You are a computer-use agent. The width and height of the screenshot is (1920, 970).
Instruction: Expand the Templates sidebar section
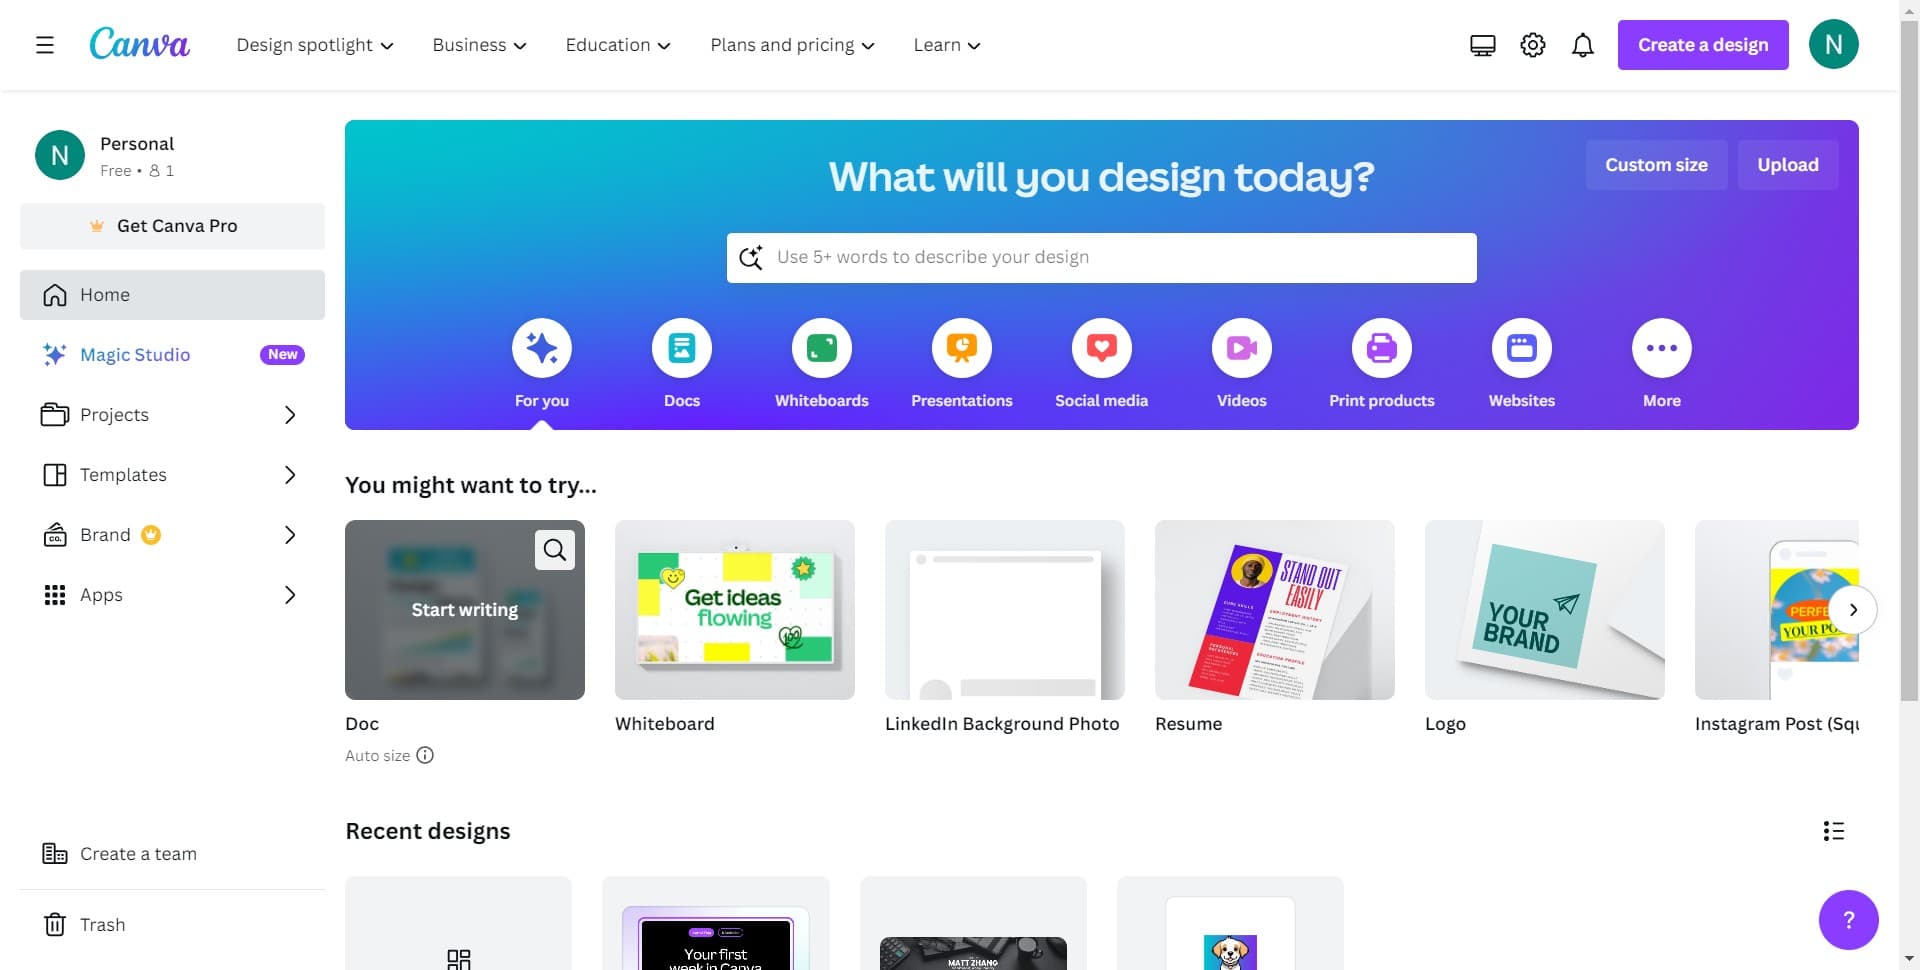coord(289,474)
